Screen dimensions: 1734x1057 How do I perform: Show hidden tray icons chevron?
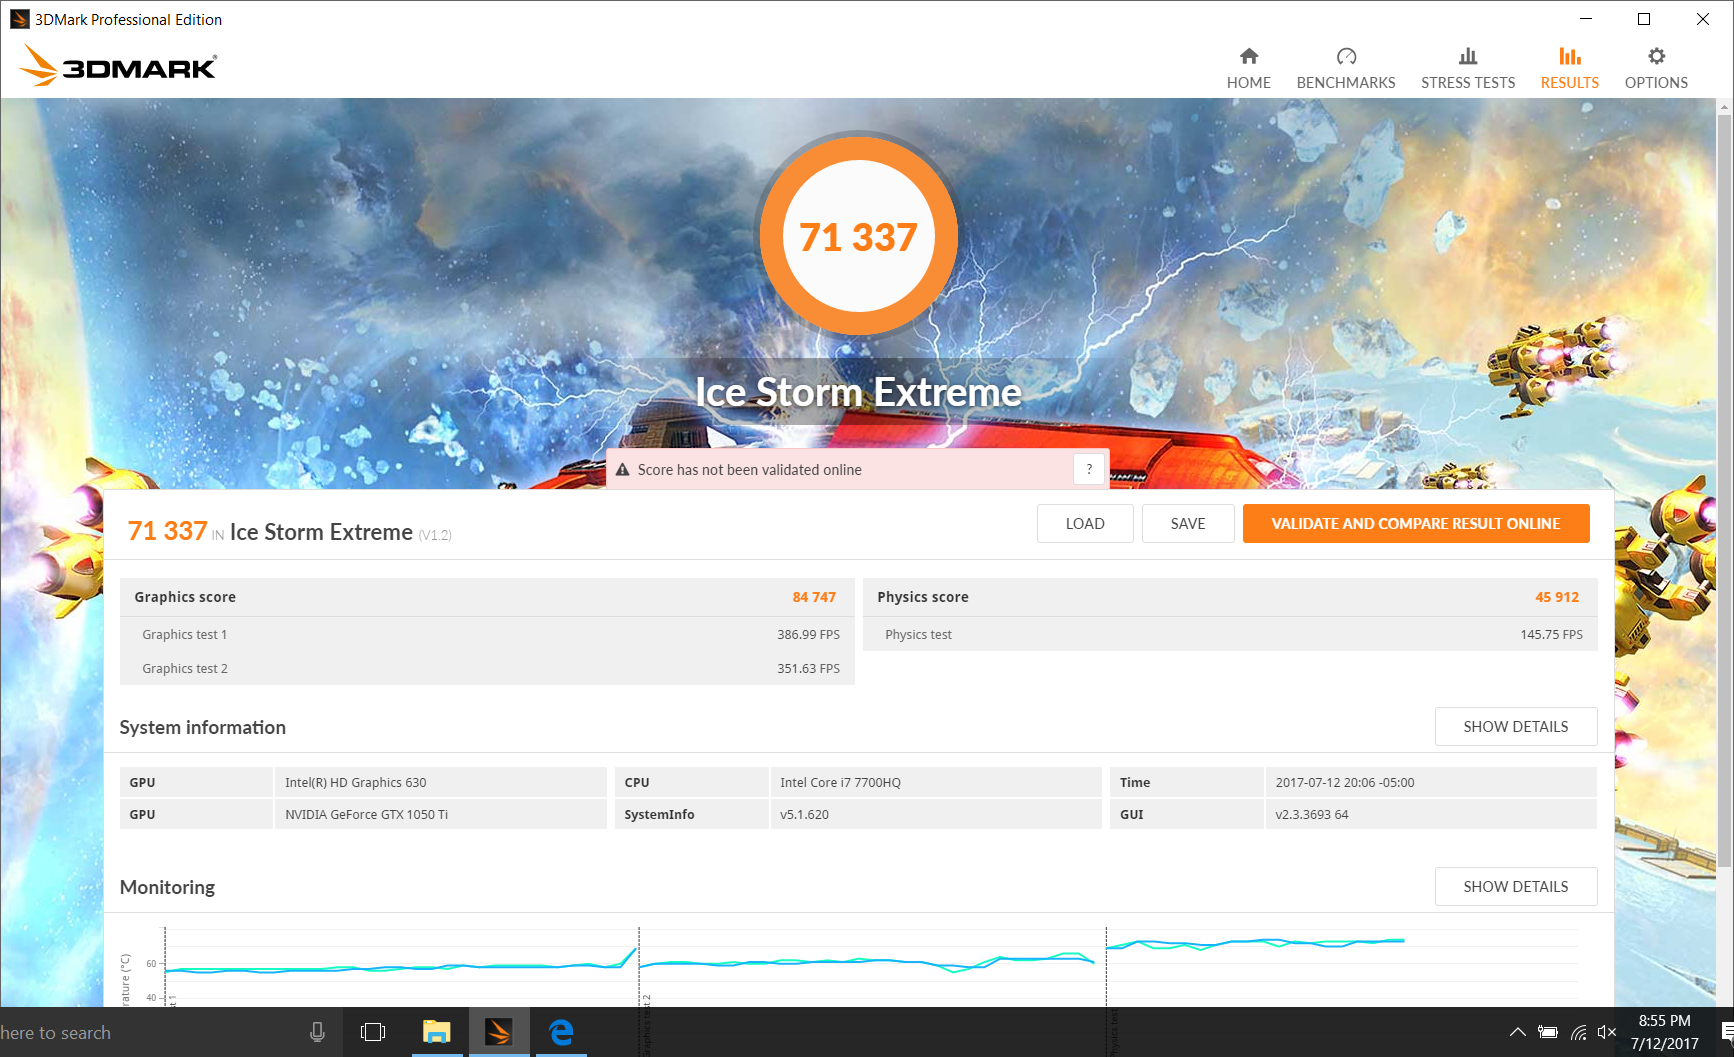pyautogui.click(x=1517, y=1032)
